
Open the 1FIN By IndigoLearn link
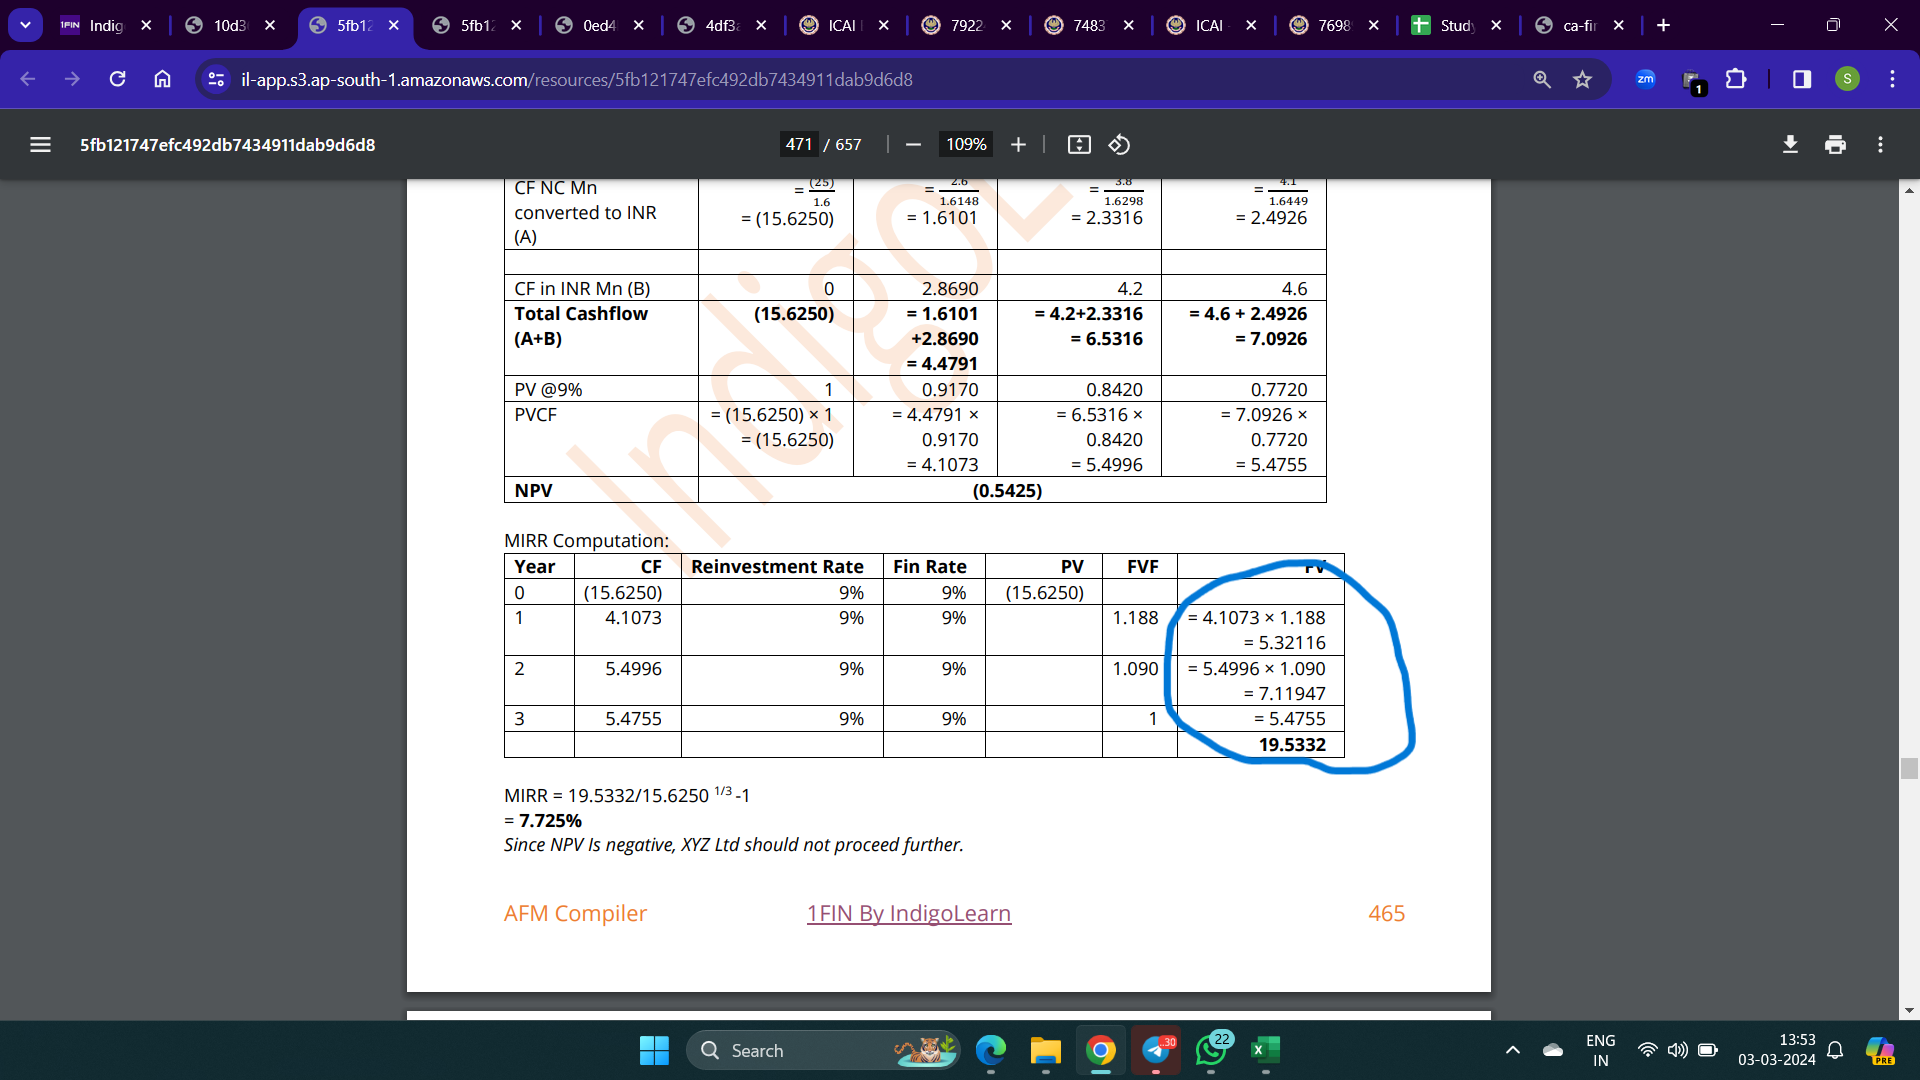[x=908, y=913]
